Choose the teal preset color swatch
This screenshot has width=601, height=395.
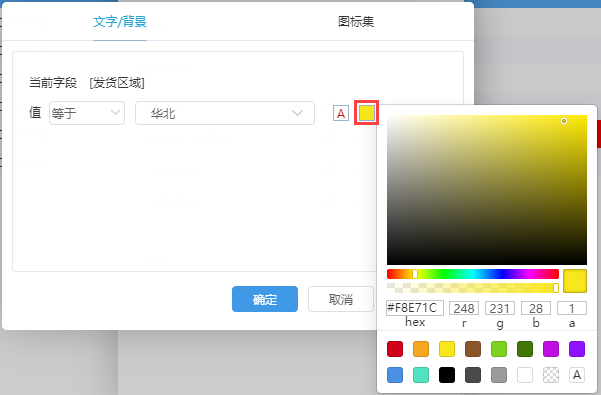(421, 375)
